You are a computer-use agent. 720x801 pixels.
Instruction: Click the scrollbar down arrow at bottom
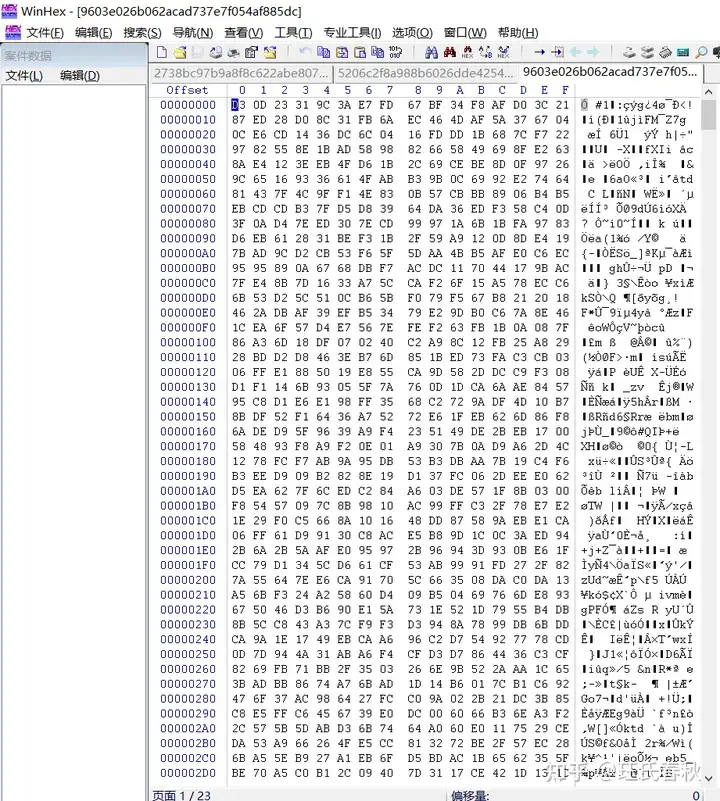pyautogui.click(x=708, y=778)
